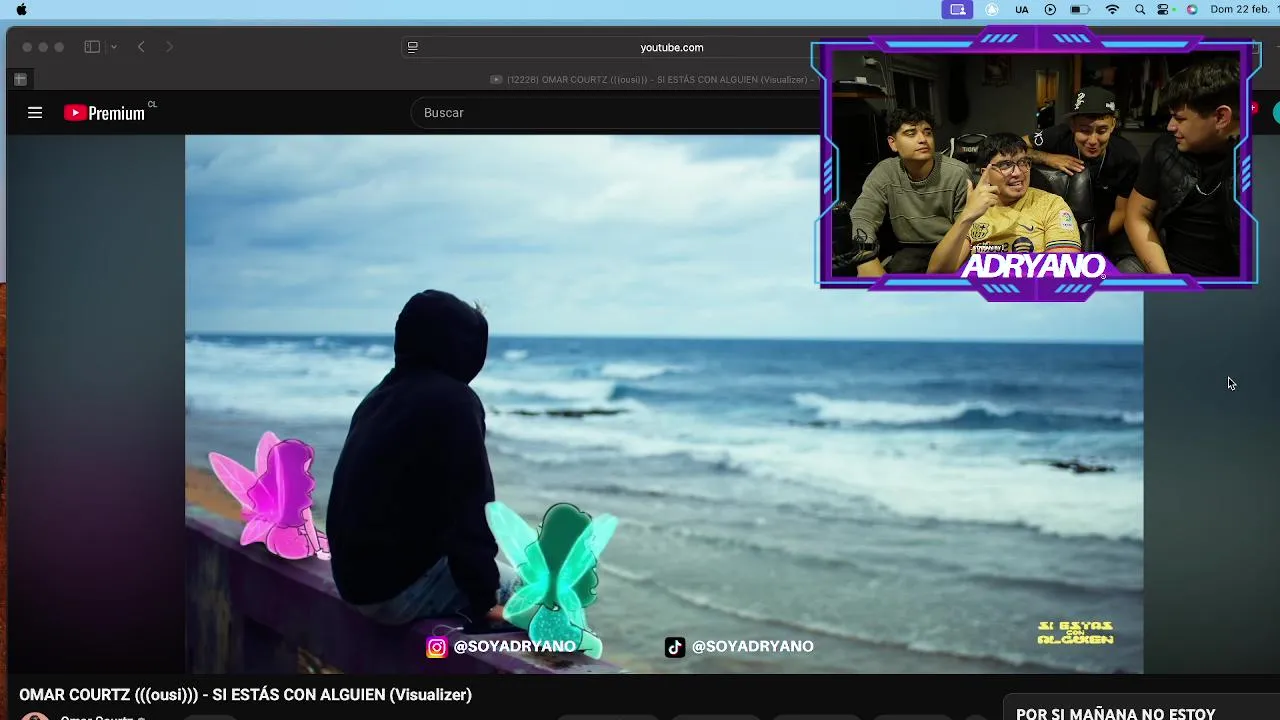Launch Siri from the menu bar
Screen dimensions: 1280x720
point(1192,9)
